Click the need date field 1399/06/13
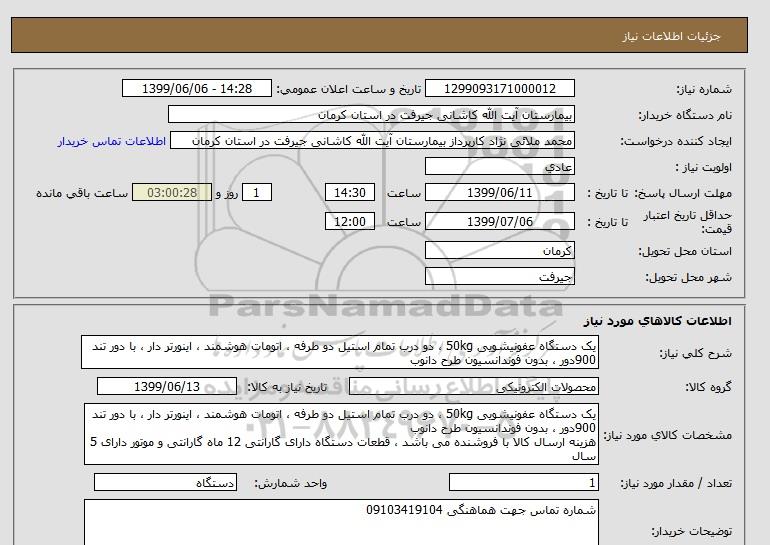This screenshot has height=545, width=770. coord(167,386)
